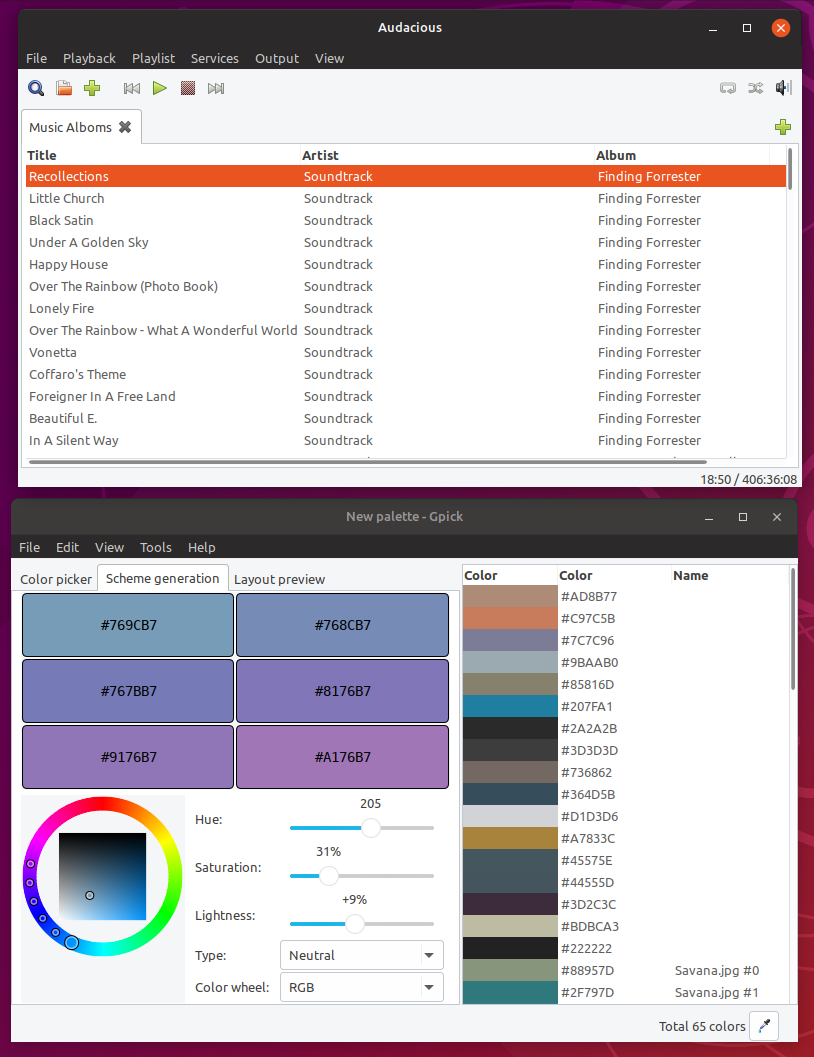Select the #768CB7 scheme swatch
Screen dimensions: 814x1057
(x=342, y=625)
